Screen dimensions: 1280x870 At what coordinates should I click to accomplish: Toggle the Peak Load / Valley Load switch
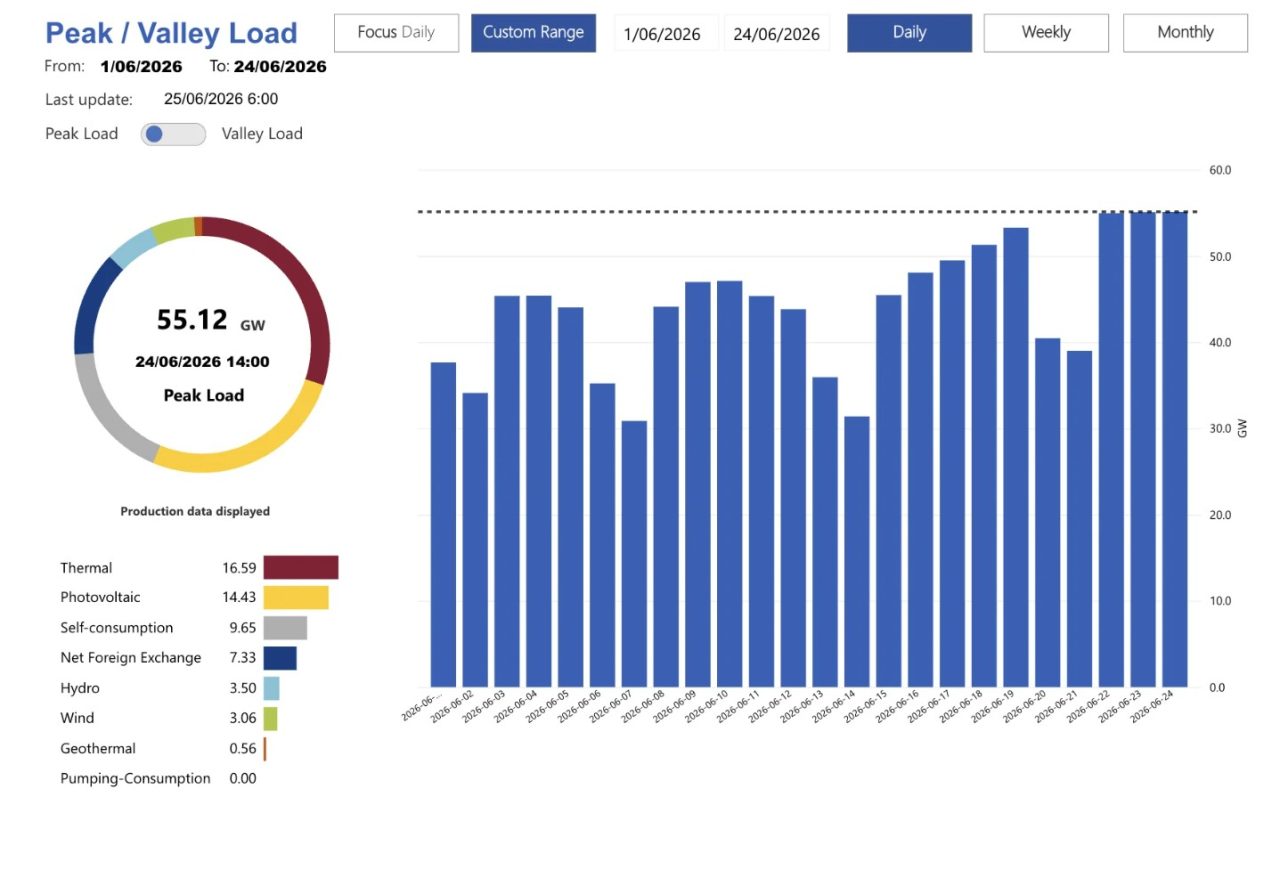(173, 134)
